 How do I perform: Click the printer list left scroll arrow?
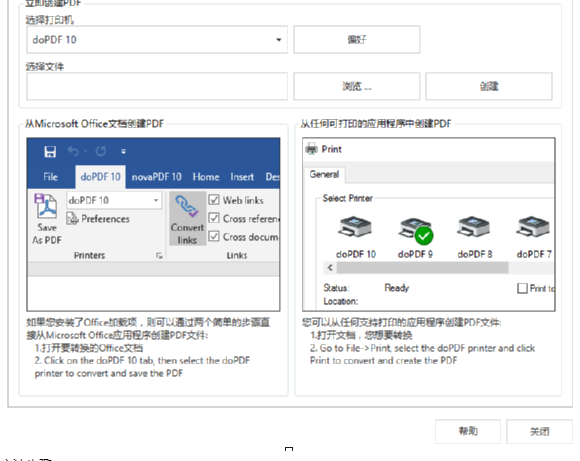click(330, 267)
